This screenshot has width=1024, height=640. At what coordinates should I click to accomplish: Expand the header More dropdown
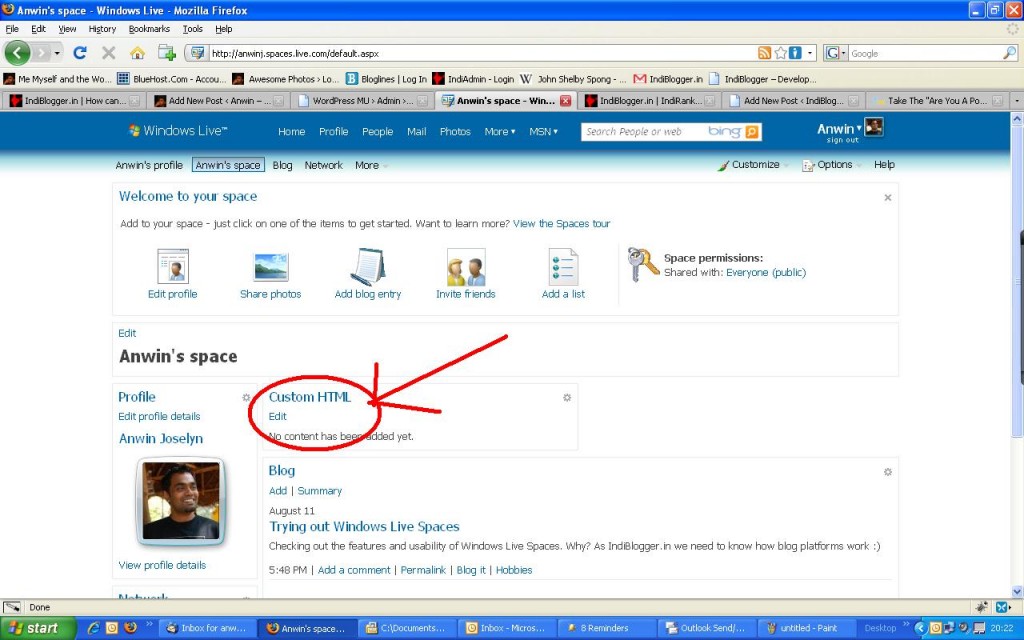click(x=500, y=131)
